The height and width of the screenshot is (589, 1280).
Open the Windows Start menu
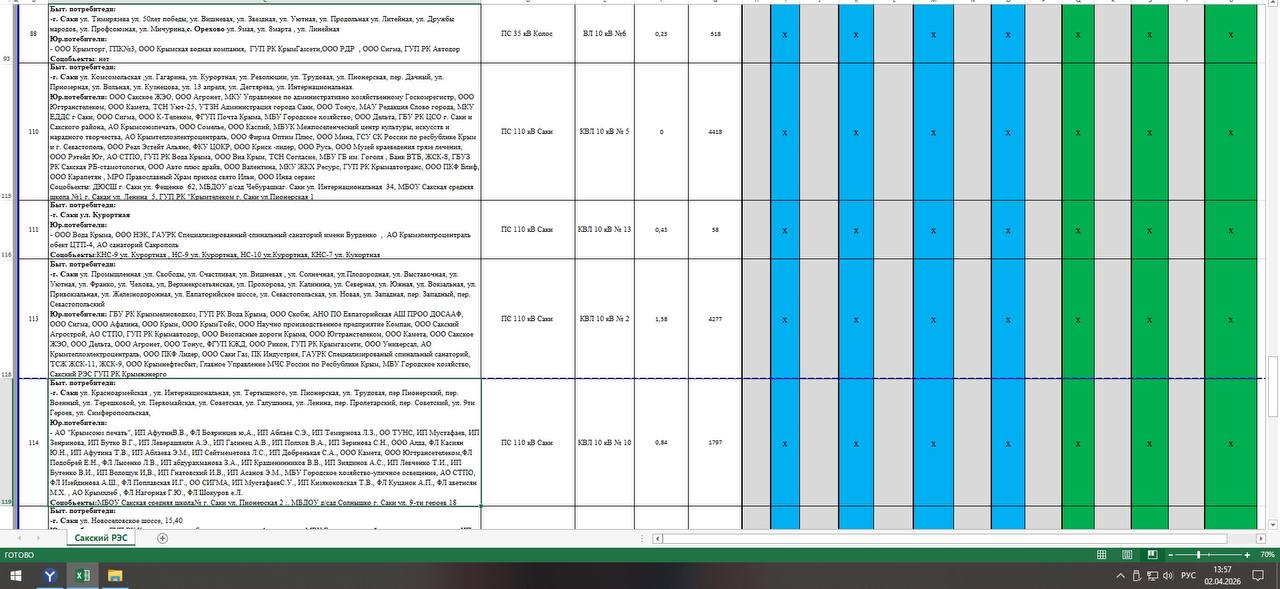(16, 576)
